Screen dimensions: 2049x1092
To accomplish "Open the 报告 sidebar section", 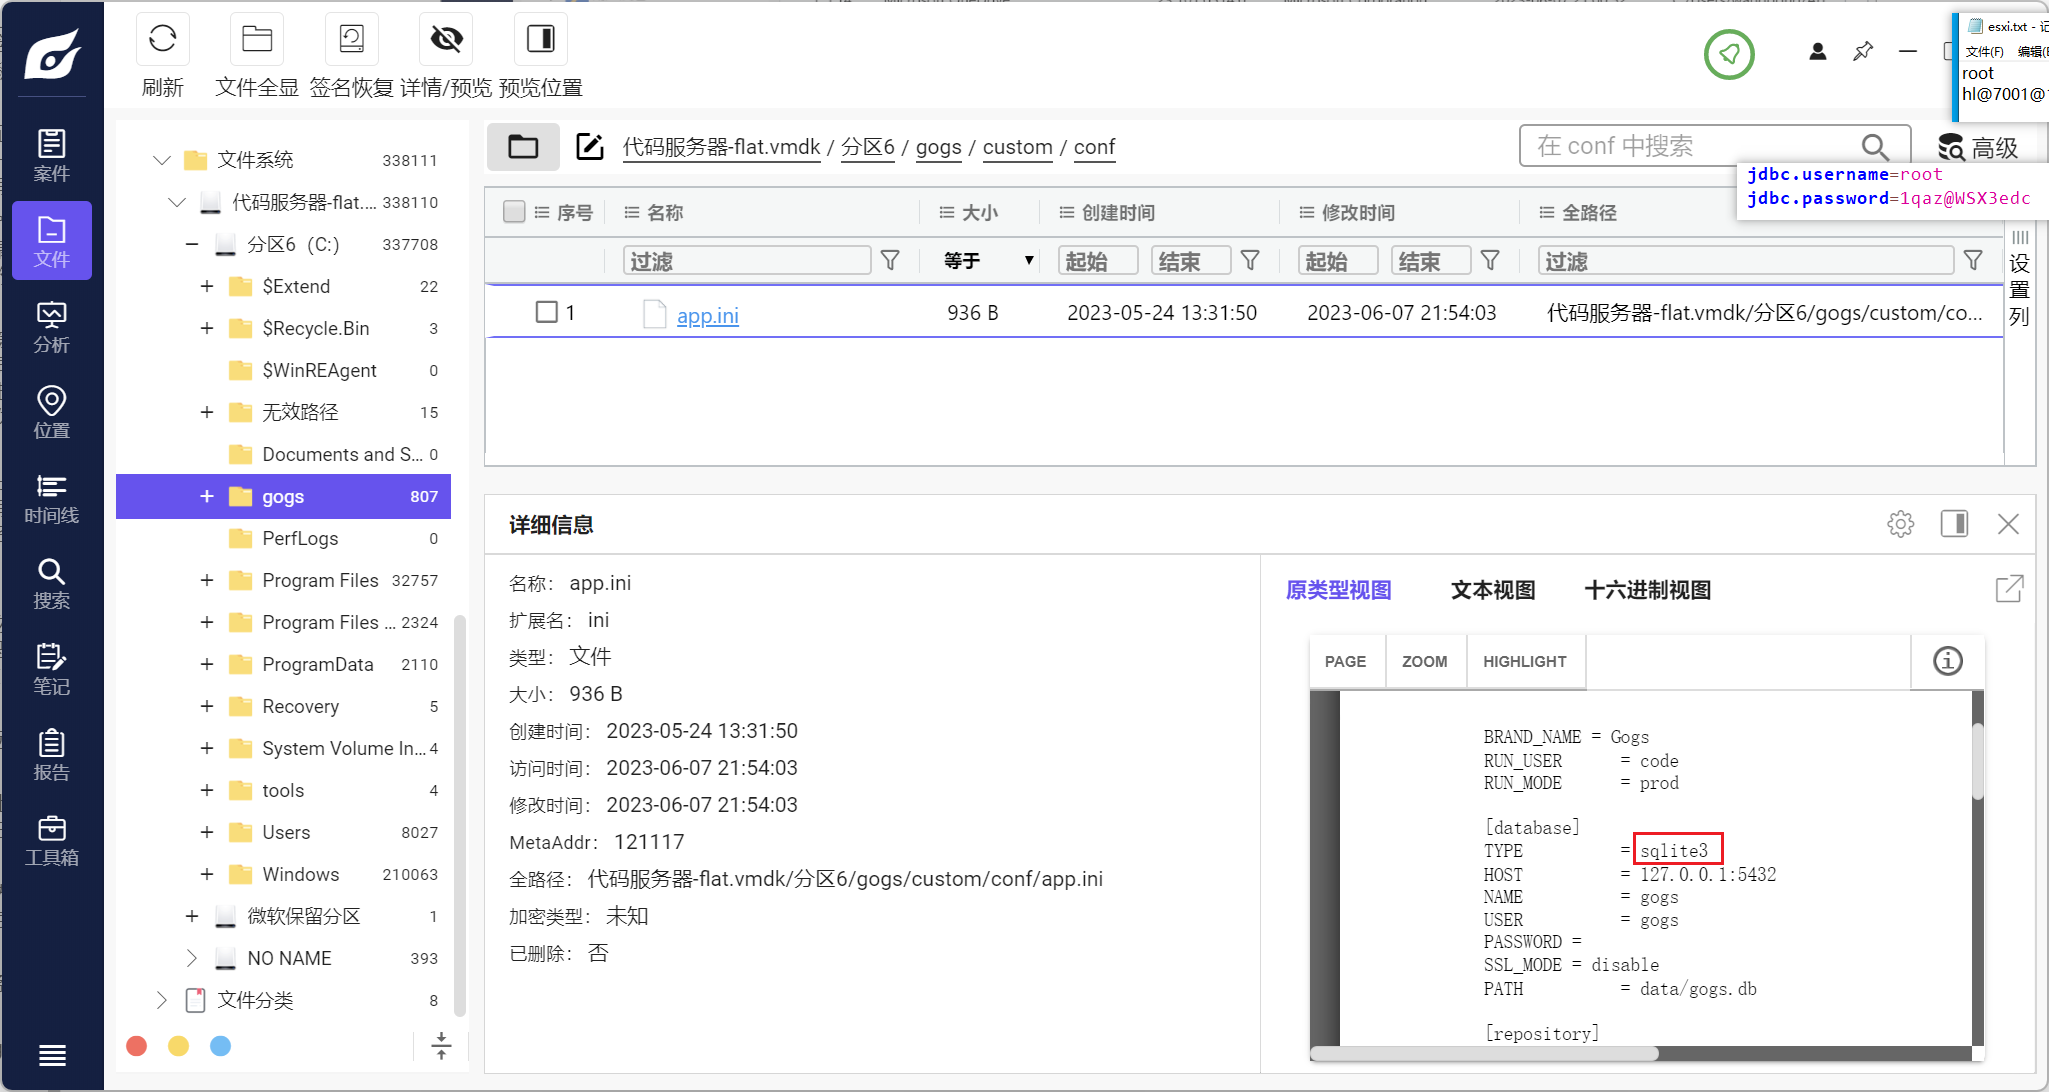I will [x=52, y=755].
